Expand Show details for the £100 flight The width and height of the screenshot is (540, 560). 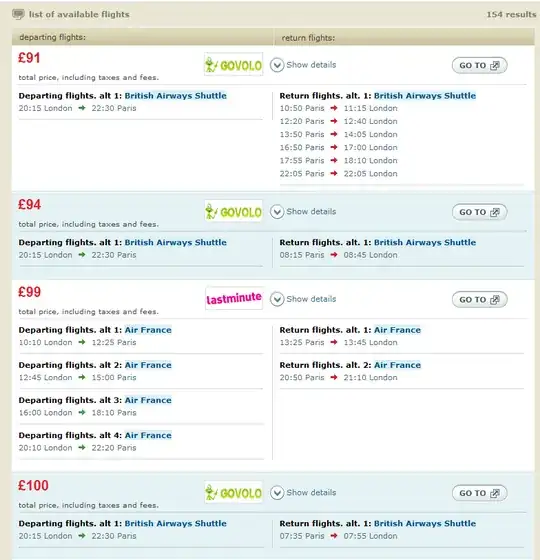point(303,493)
